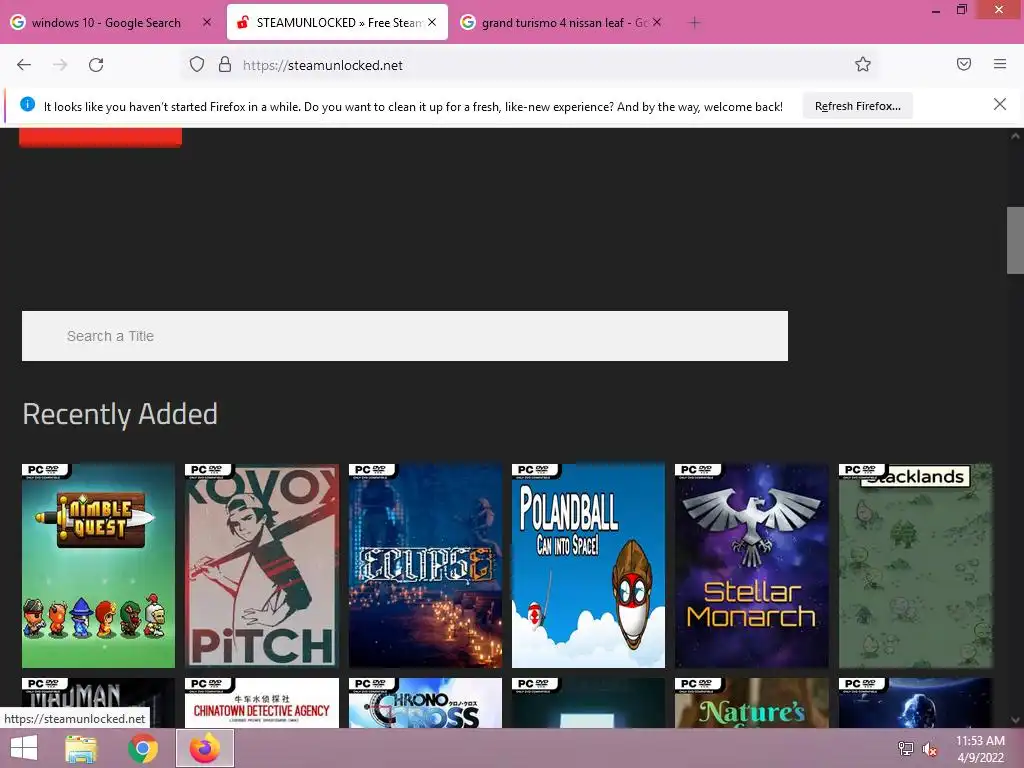Open the Stellar Monarch game cover

752,566
